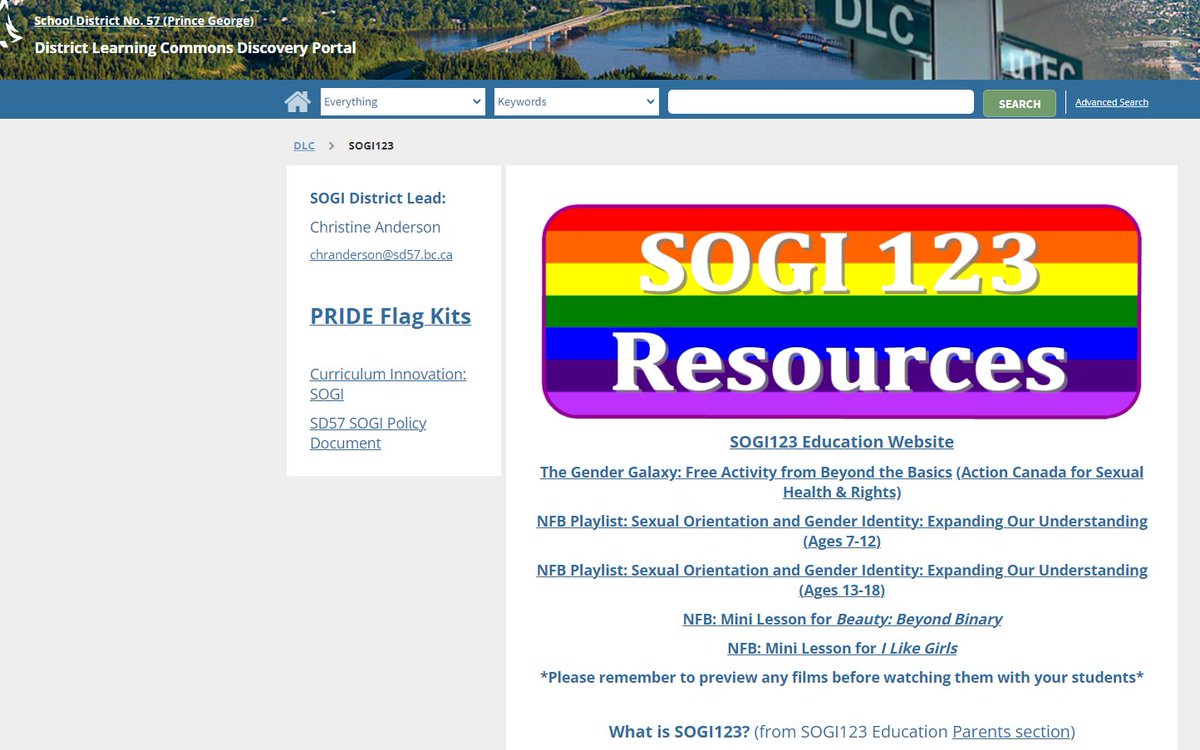Screen dimensions: 1200x750
Task: Click the breadcrumb separator chevron
Action: (331, 146)
